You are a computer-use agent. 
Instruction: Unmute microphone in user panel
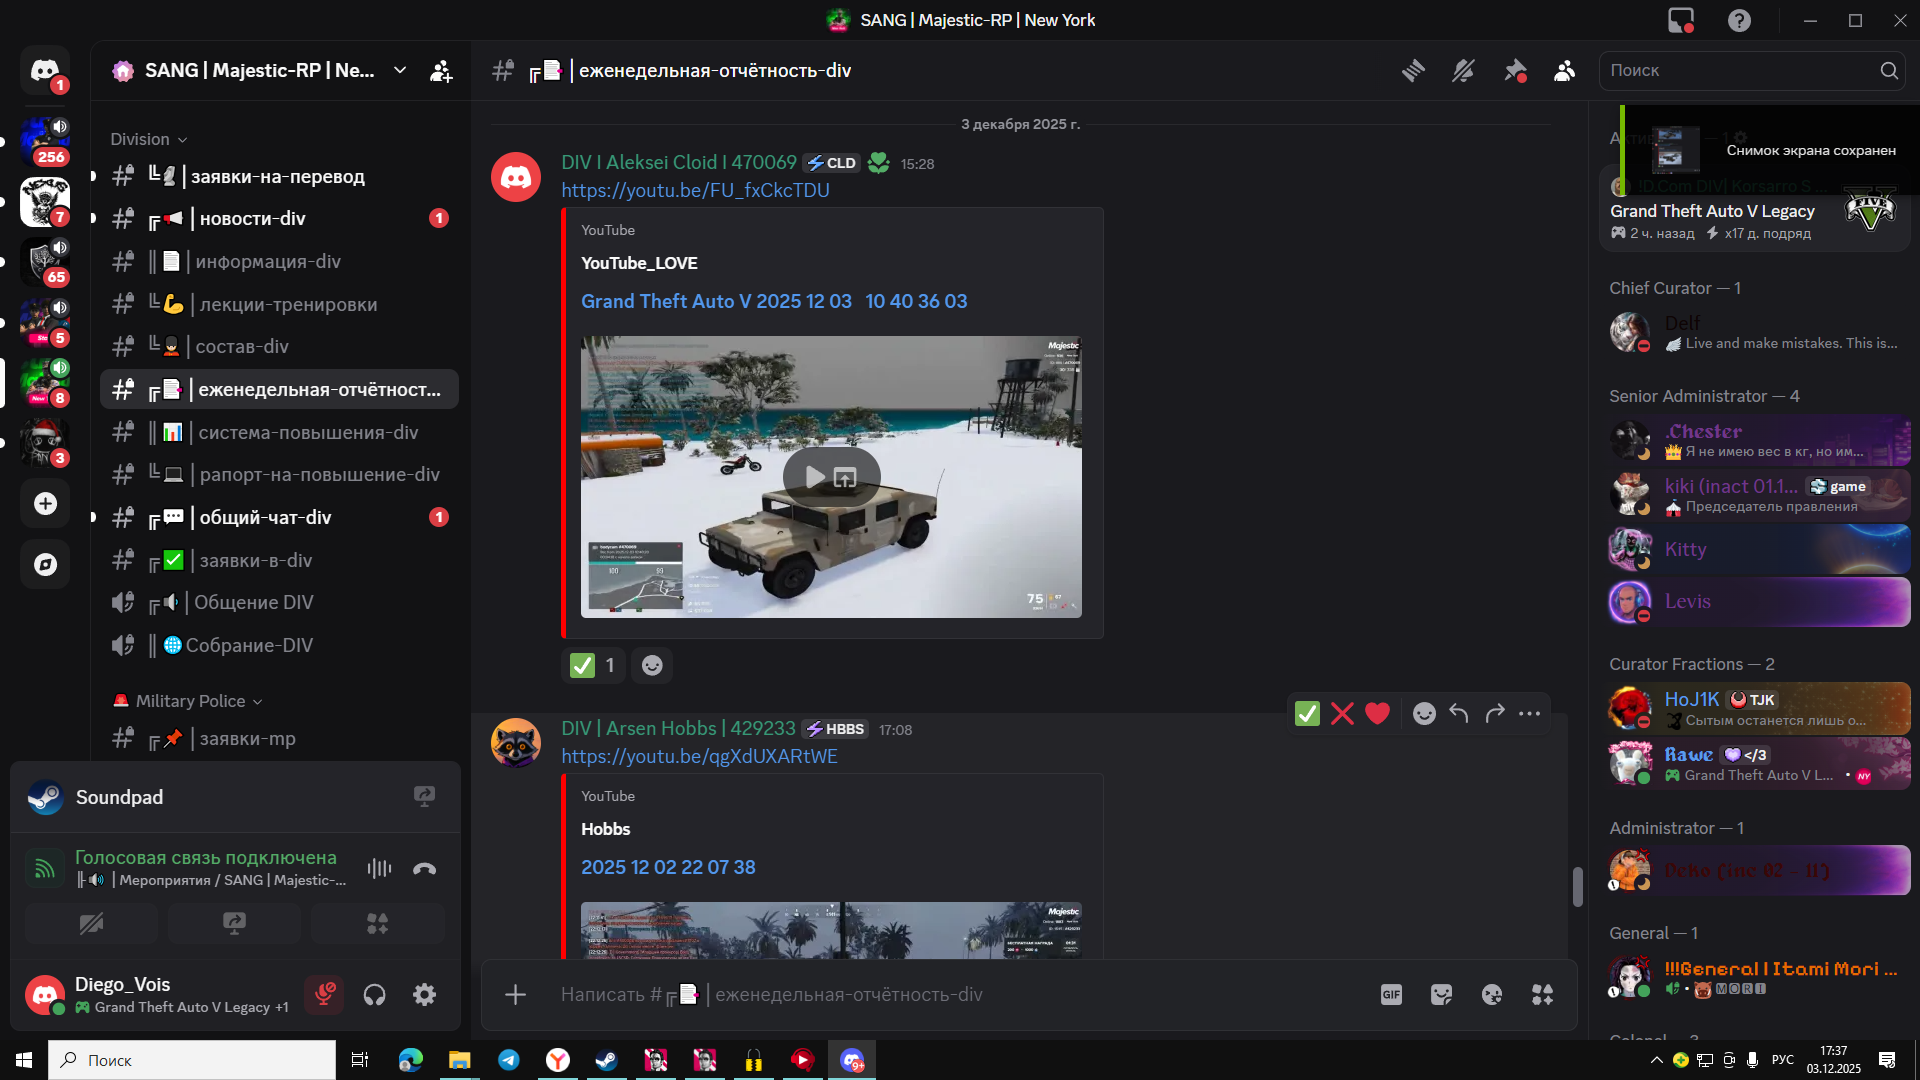[x=324, y=995]
